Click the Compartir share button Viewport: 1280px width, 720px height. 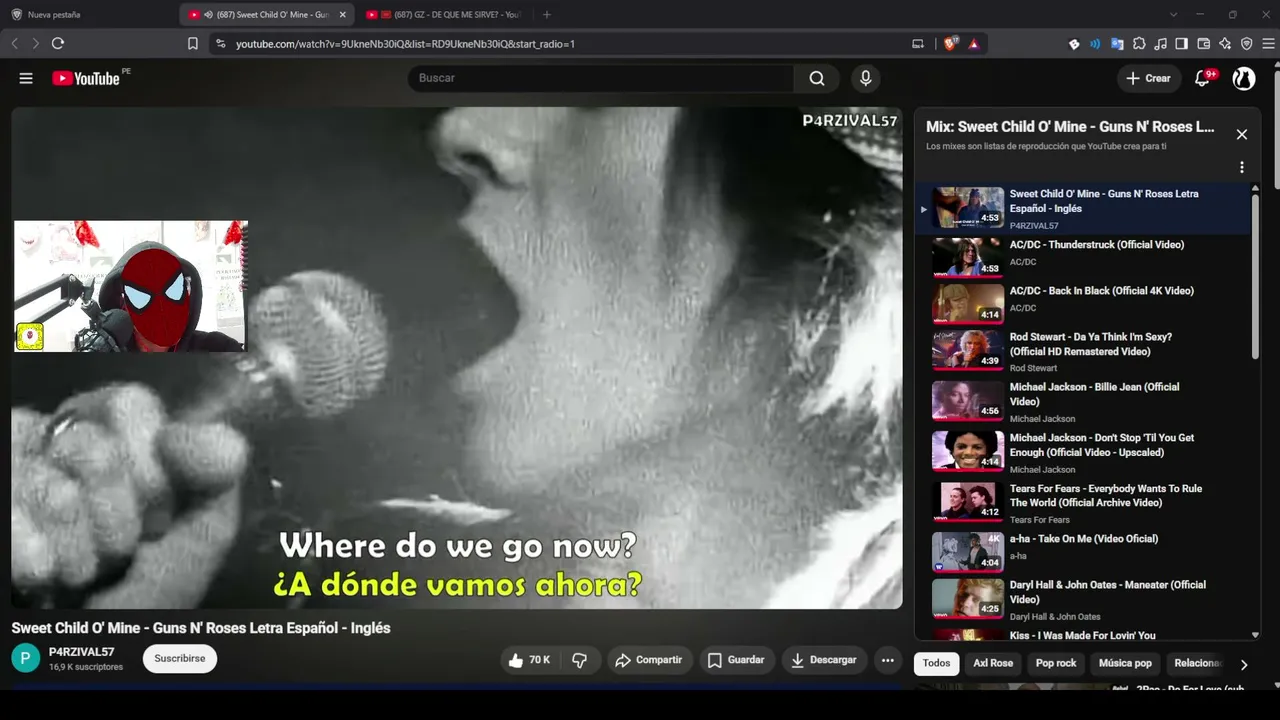(649, 660)
